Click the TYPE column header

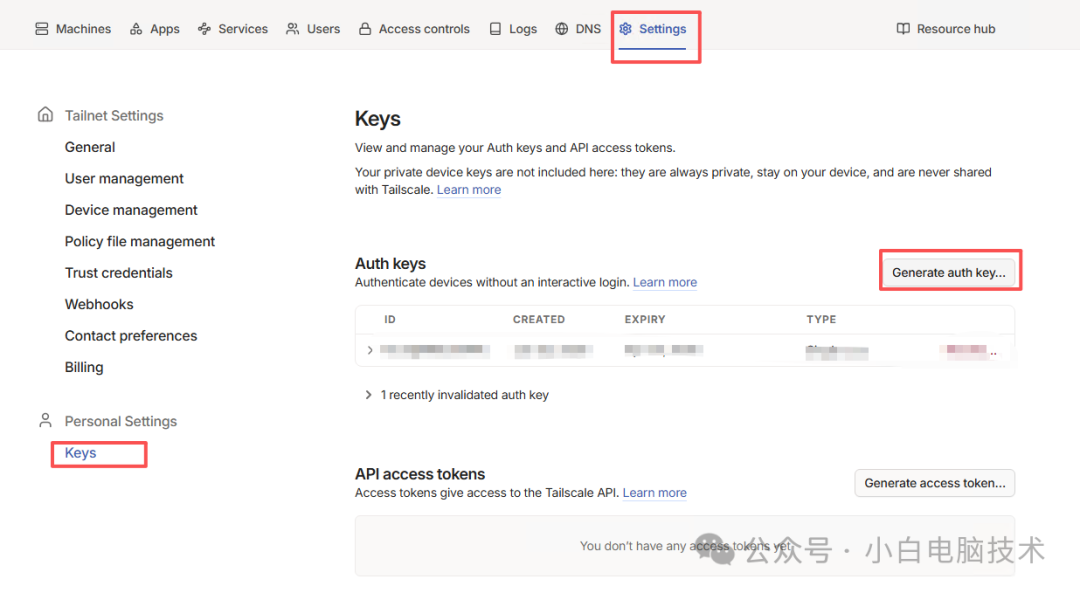(821, 320)
